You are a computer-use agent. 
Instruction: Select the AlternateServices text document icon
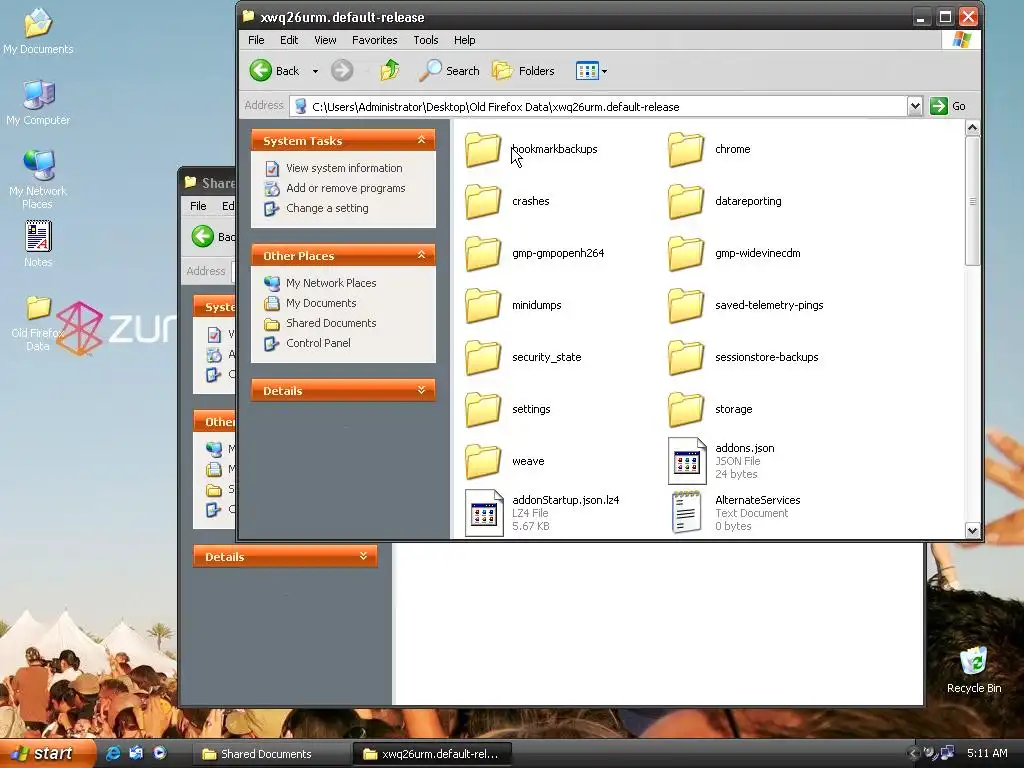pos(687,513)
